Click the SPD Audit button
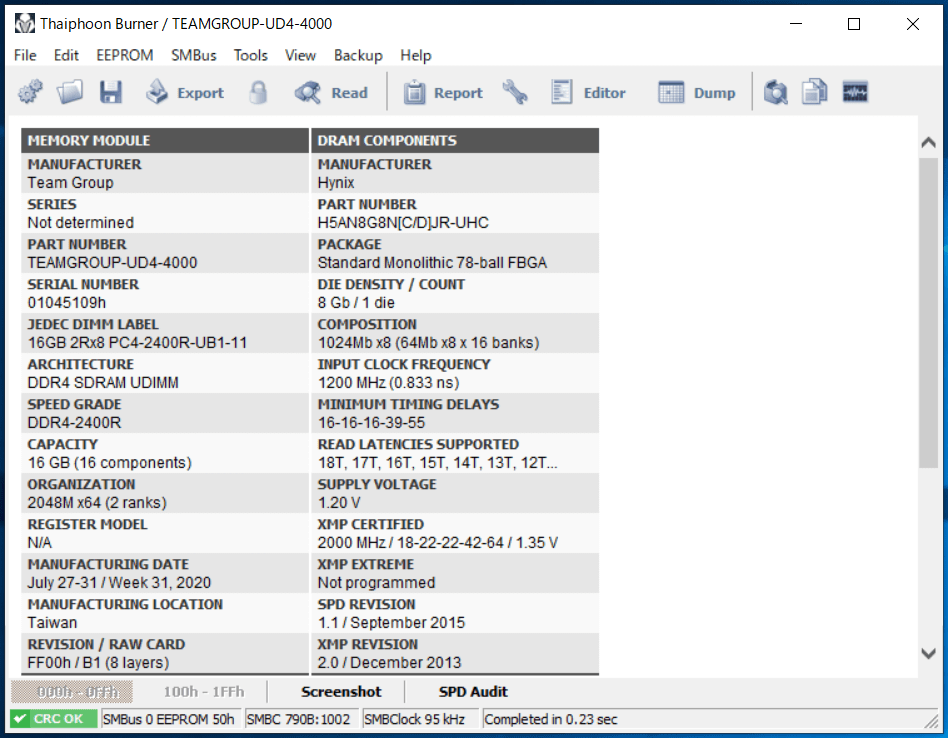The height and width of the screenshot is (738, 948). click(x=473, y=692)
